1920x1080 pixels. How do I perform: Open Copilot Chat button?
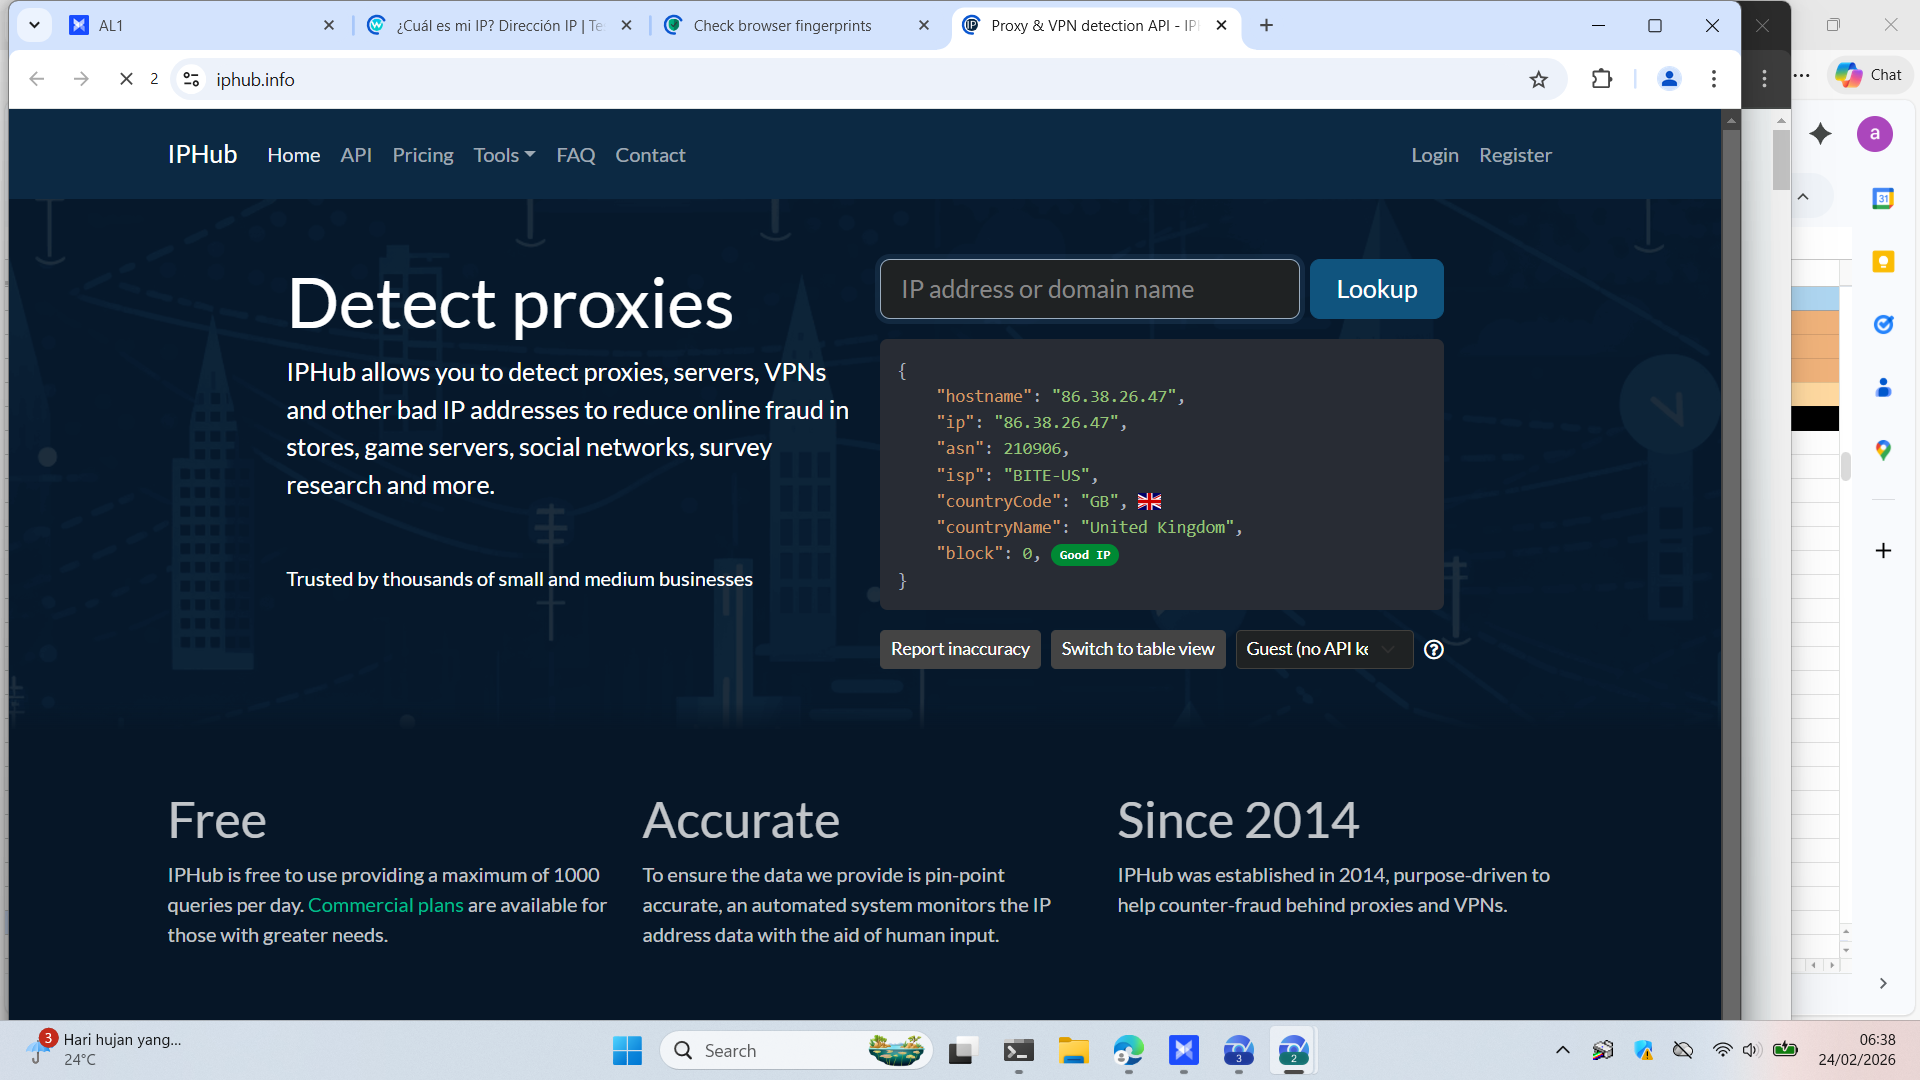pyautogui.click(x=1869, y=75)
